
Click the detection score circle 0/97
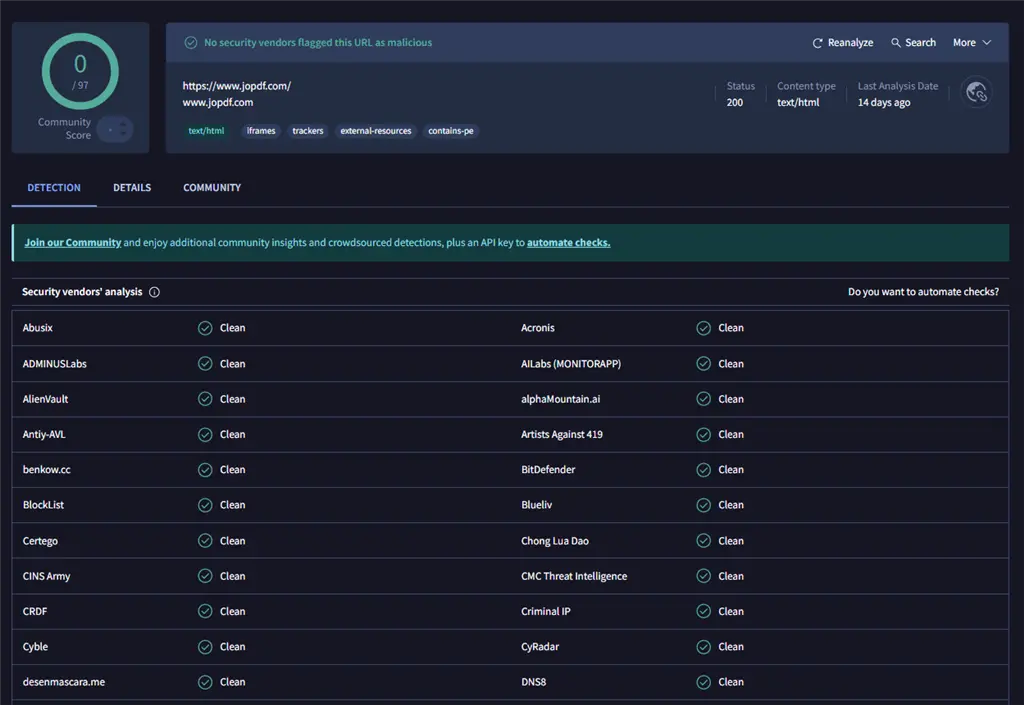click(80, 71)
